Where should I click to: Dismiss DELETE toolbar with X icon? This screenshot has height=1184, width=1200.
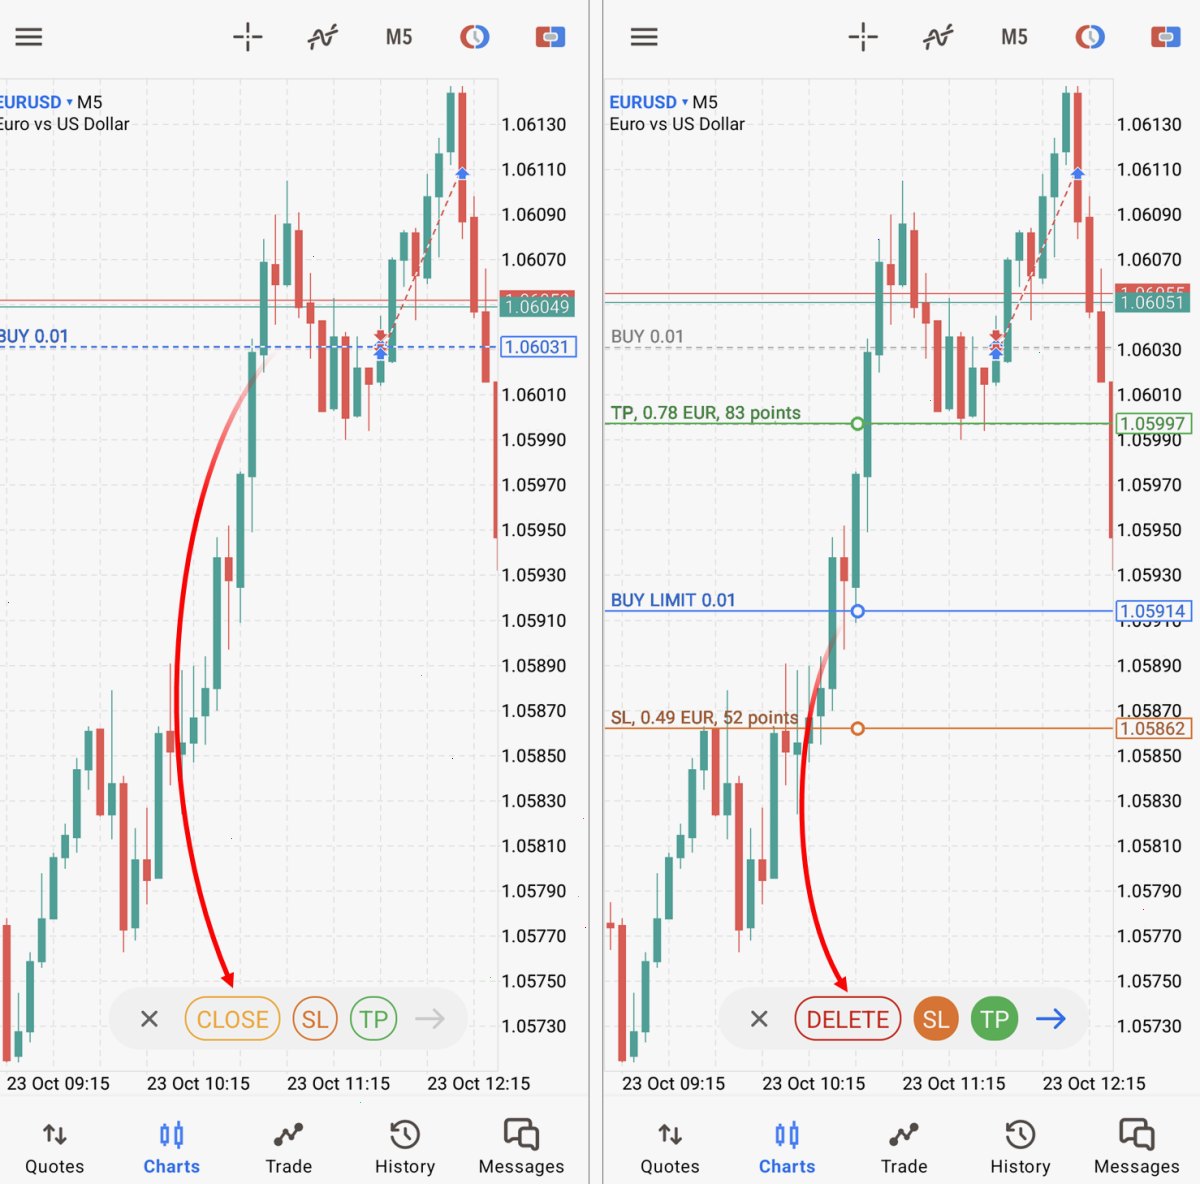tap(759, 1019)
